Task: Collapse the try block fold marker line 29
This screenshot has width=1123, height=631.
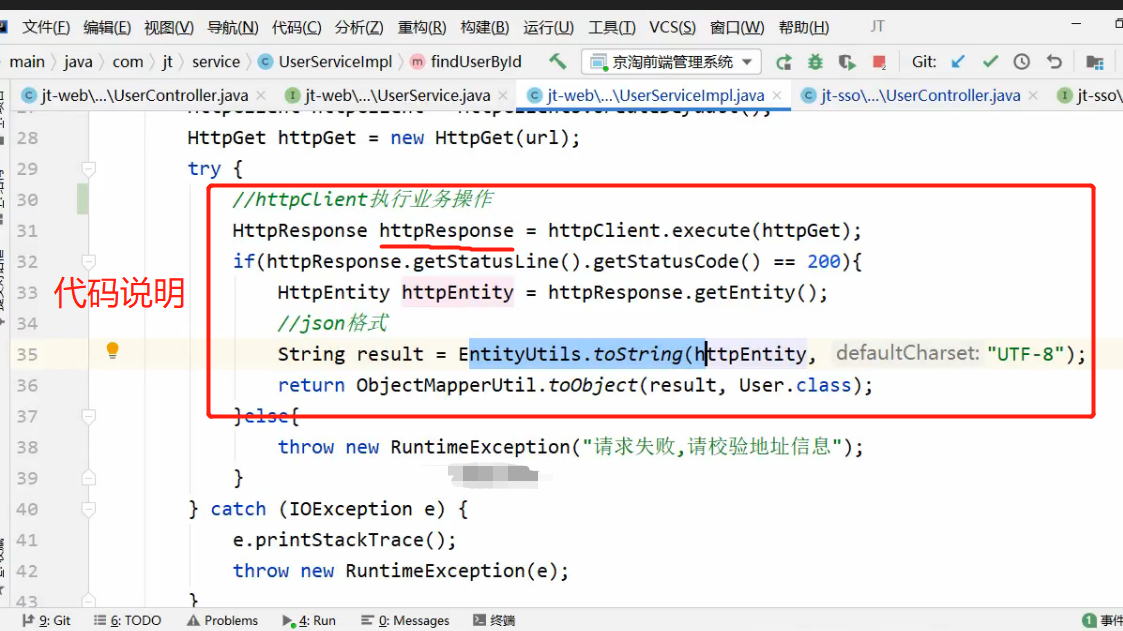Action: 89,169
